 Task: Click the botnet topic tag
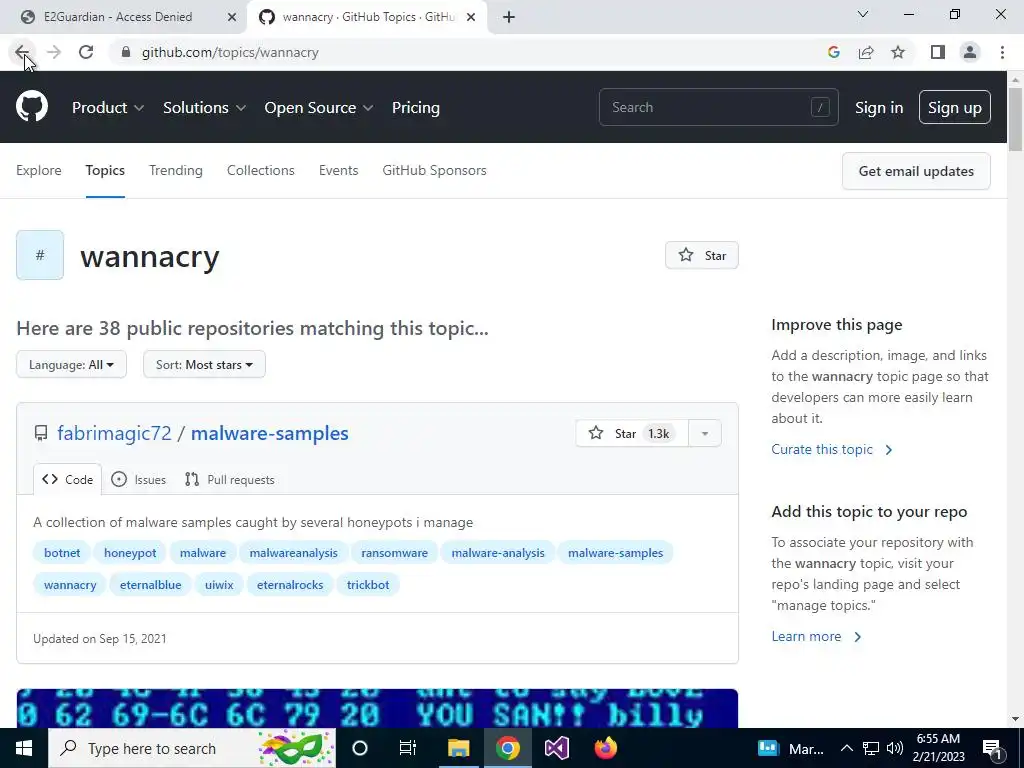click(x=62, y=552)
